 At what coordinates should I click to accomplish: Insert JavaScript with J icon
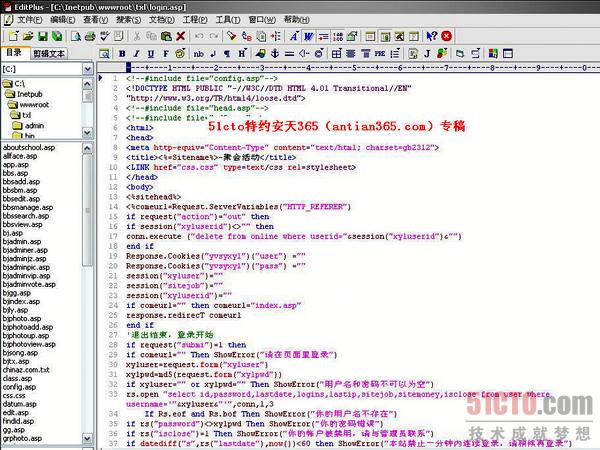coord(427,54)
